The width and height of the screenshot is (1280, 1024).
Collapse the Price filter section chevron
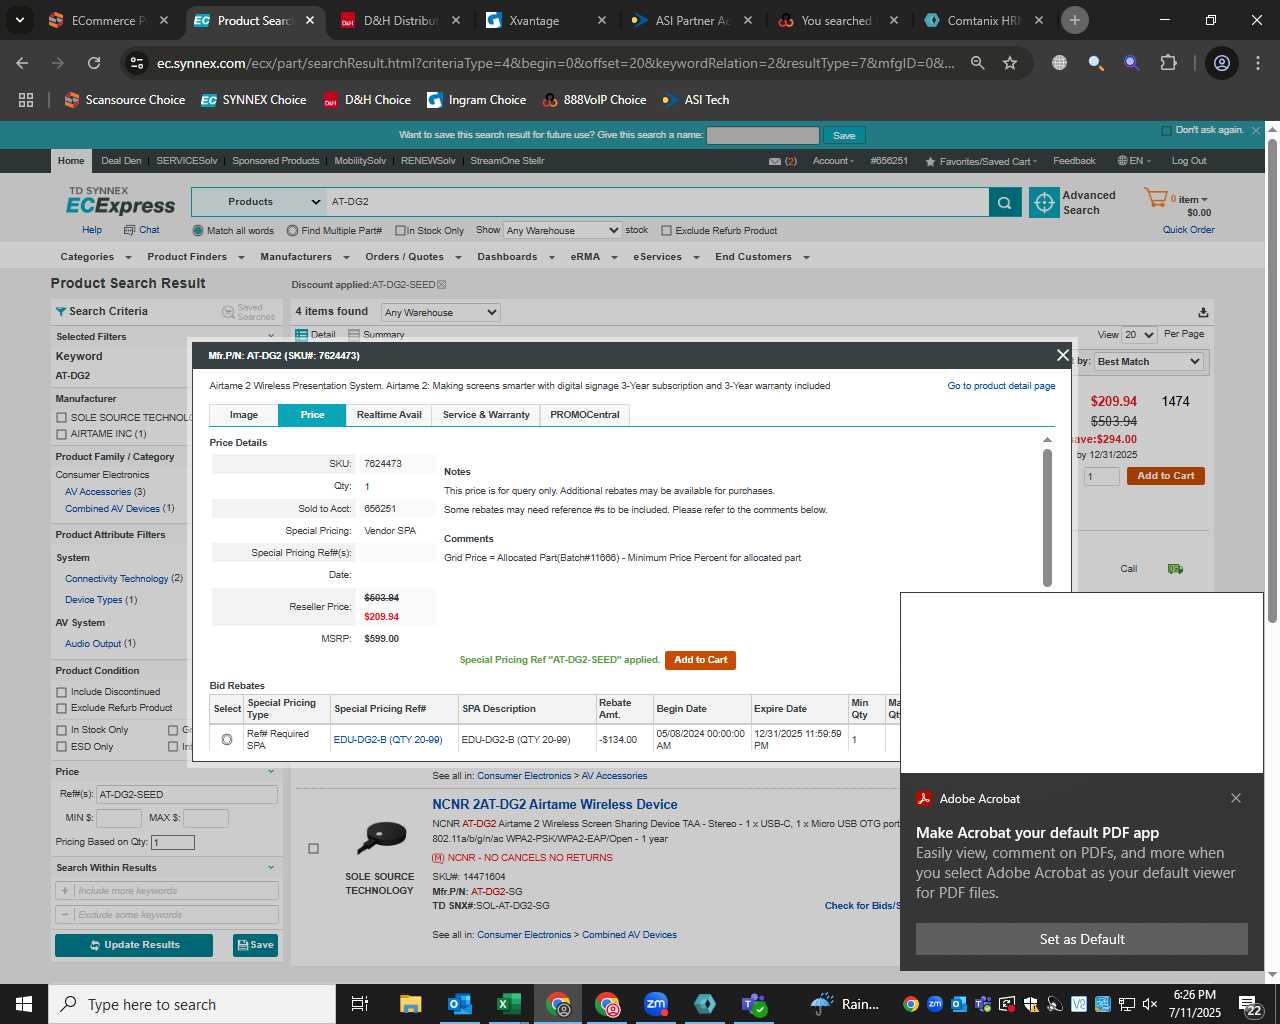pos(271,772)
